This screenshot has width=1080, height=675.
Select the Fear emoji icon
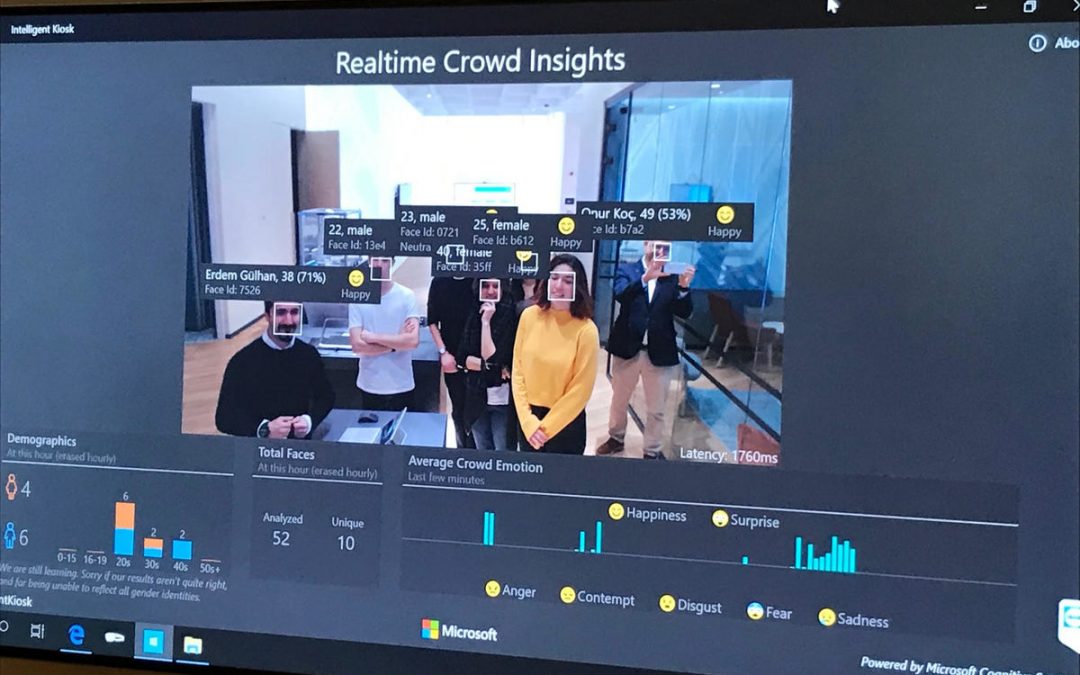[755, 610]
